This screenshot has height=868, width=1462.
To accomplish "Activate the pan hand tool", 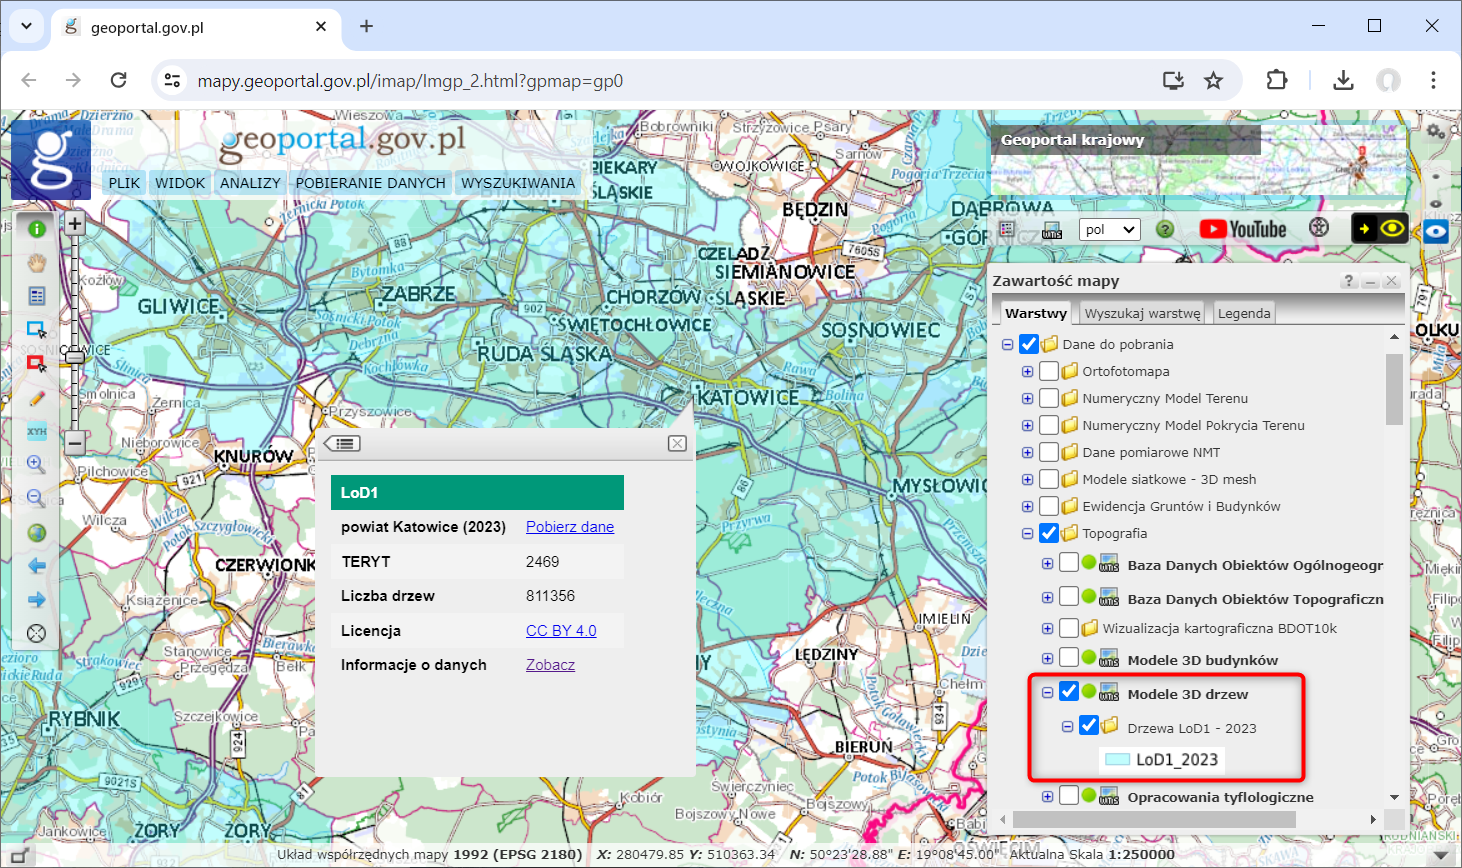I will (x=36, y=261).
